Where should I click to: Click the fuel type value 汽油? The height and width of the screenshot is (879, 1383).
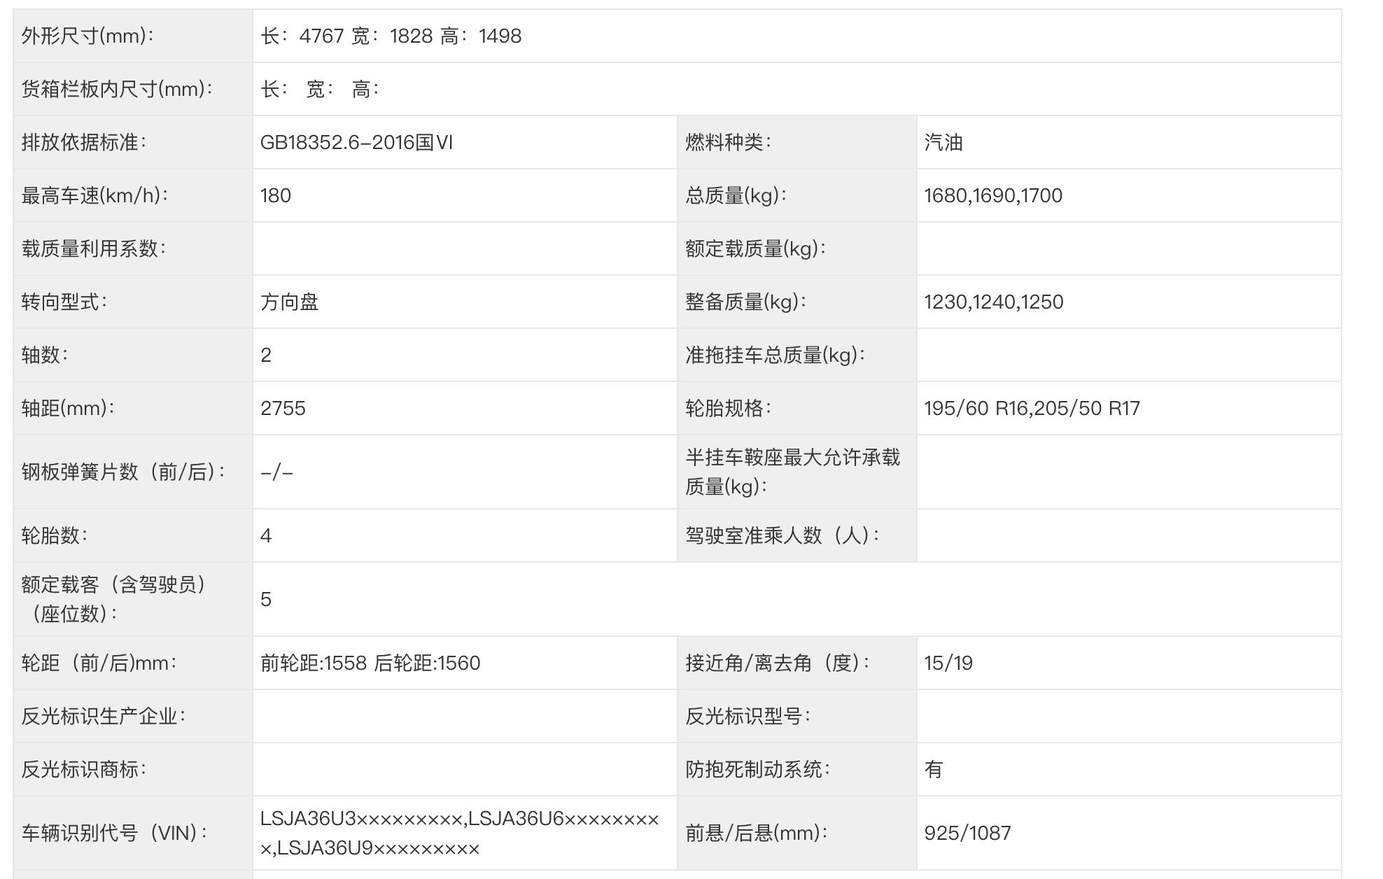click(943, 142)
